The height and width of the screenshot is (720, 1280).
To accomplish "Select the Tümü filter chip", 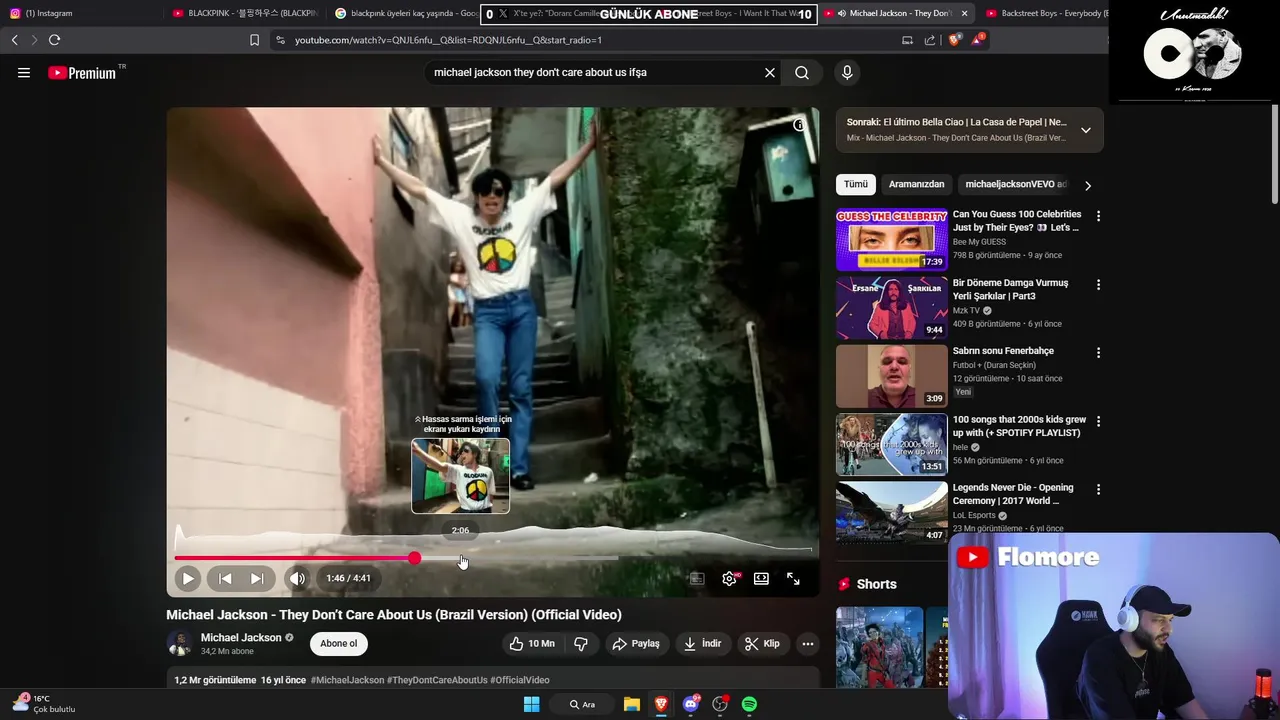I will pyautogui.click(x=856, y=184).
